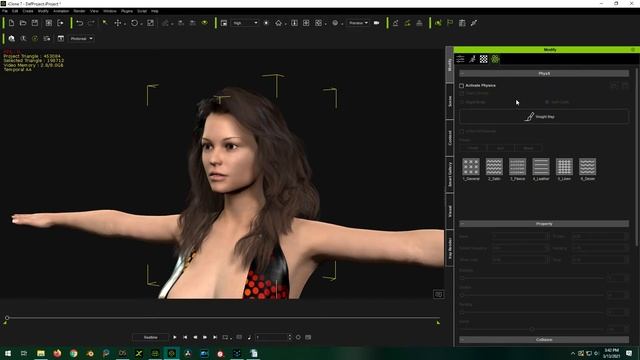Collapse the Physics section header
The width and height of the screenshot is (640, 360).
(x=544, y=73)
